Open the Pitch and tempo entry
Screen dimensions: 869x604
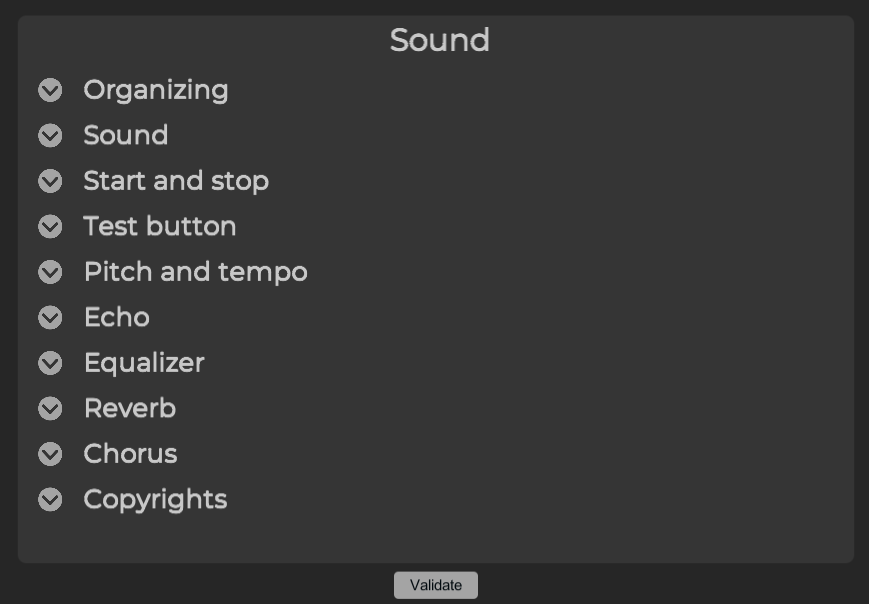tap(196, 273)
